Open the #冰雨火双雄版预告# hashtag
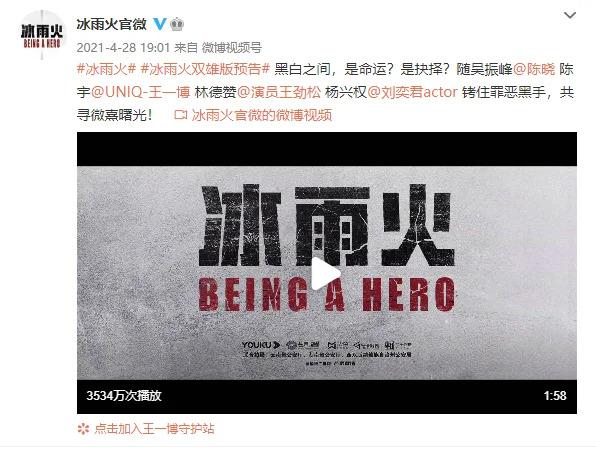Screen dimensions: 596x450 click(205, 69)
